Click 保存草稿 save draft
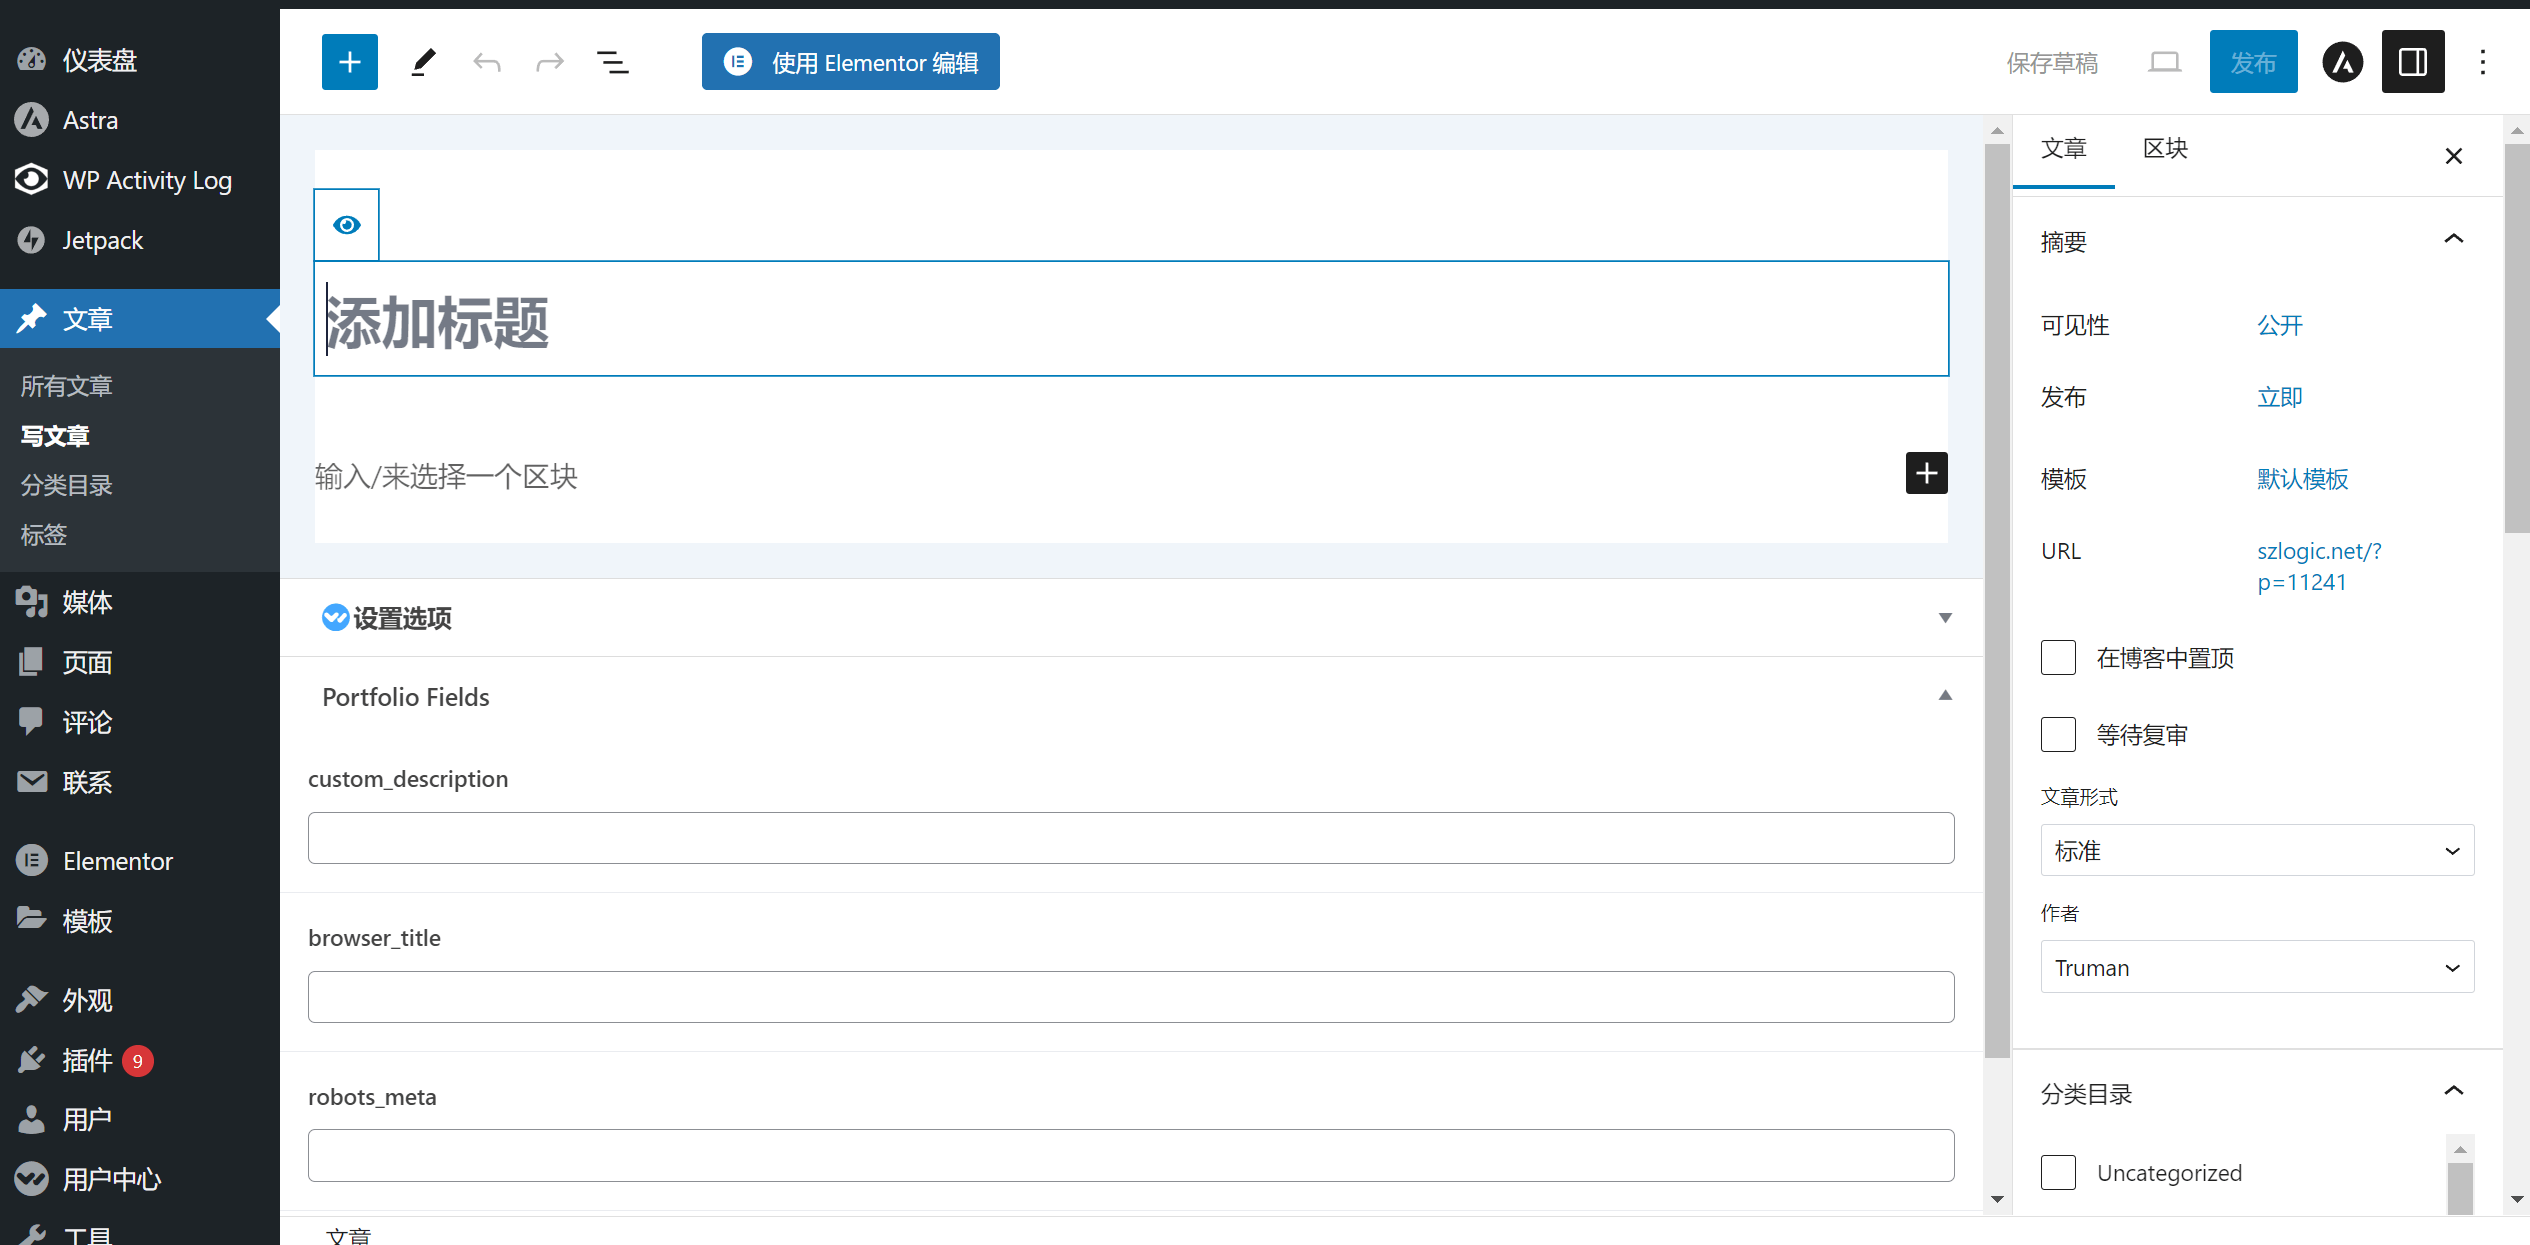The height and width of the screenshot is (1245, 2530). point(2052,63)
